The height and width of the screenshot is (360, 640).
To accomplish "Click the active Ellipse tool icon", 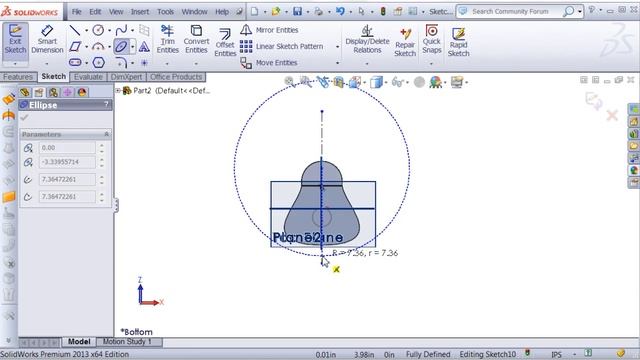I will coord(121,47).
